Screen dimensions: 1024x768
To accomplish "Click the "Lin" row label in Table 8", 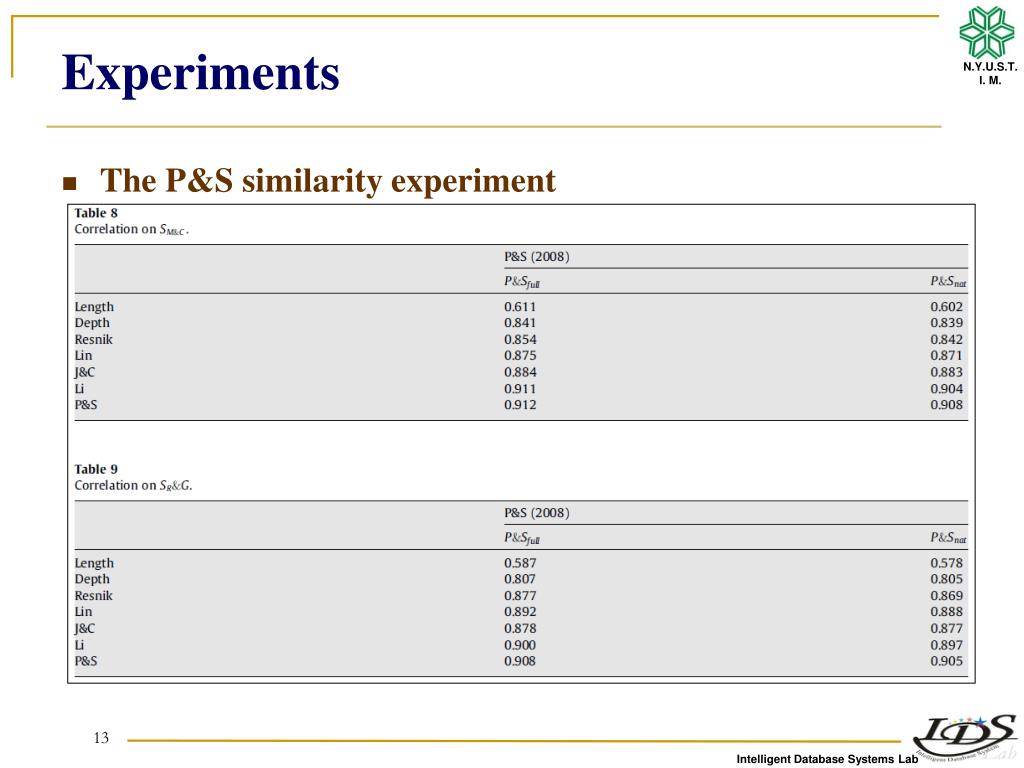I will pyautogui.click(x=84, y=355).
